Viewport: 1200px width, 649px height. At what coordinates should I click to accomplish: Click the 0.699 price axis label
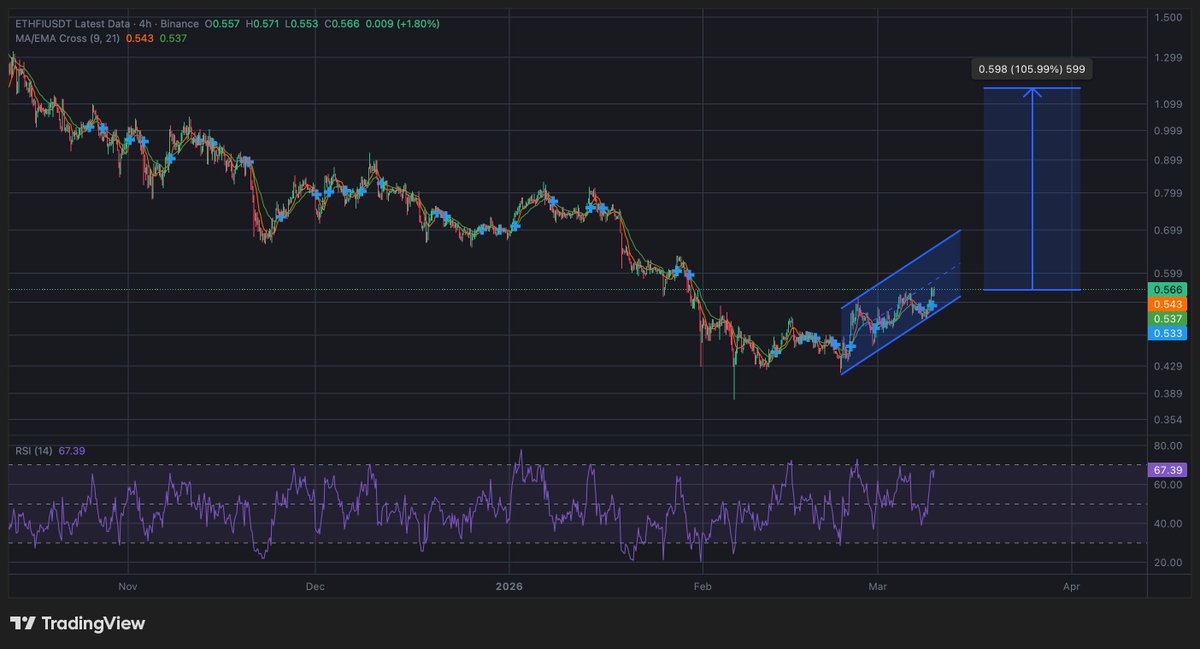pos(1169,231)
